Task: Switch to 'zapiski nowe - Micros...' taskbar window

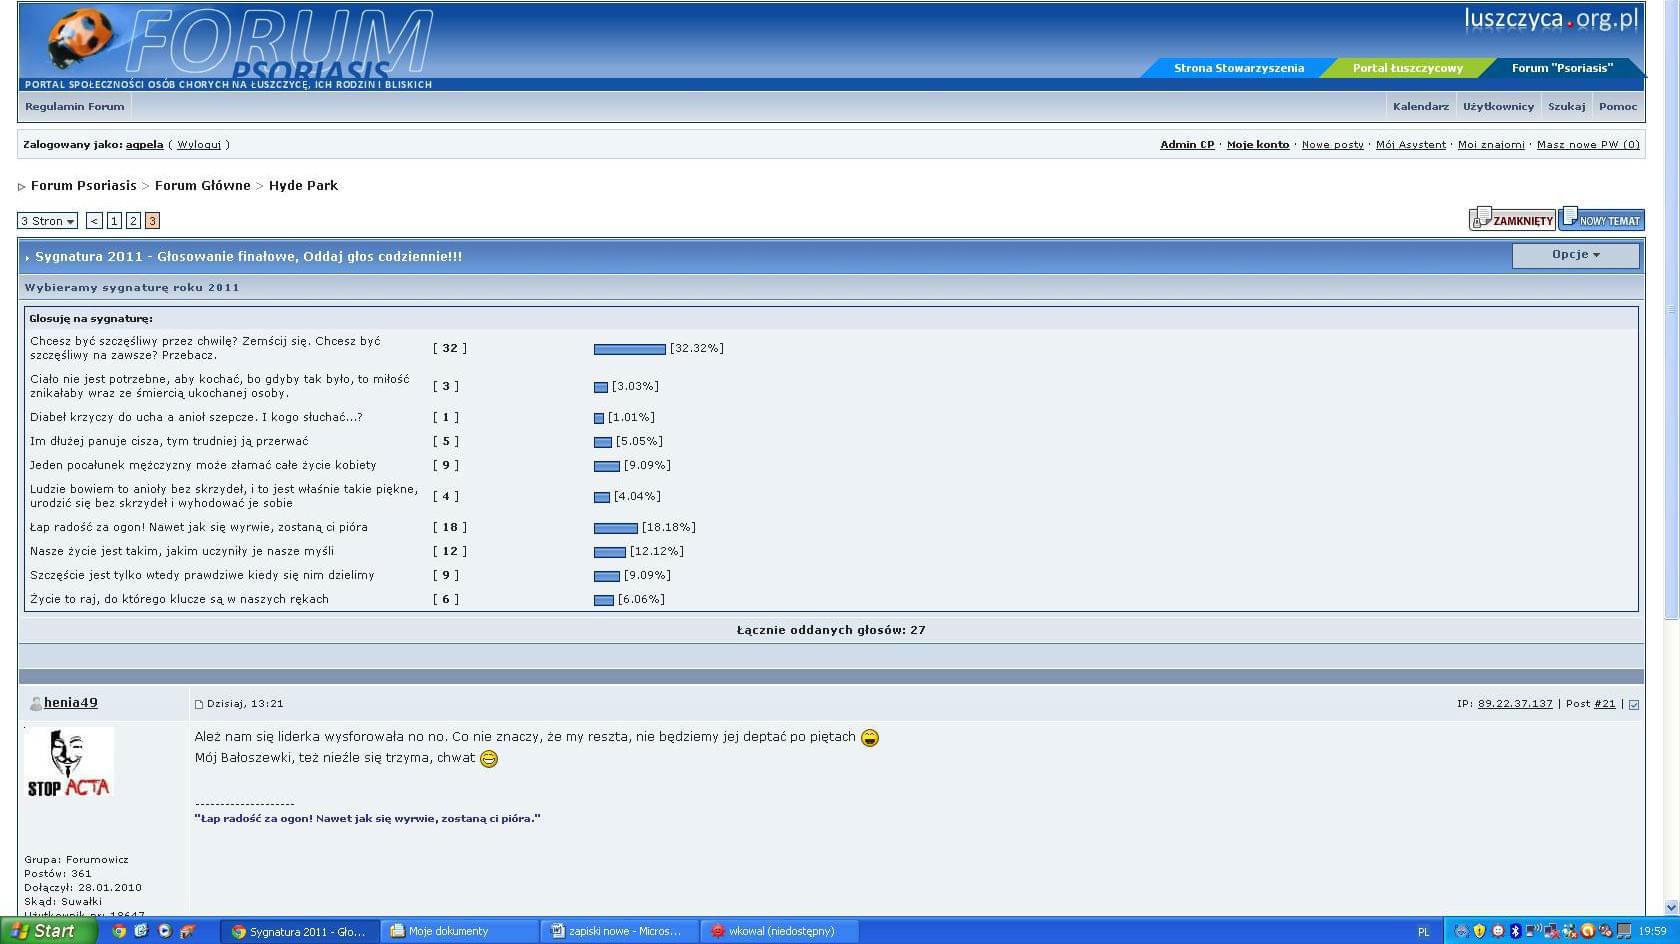Action: pyautogui.click(x=620, y=931)
